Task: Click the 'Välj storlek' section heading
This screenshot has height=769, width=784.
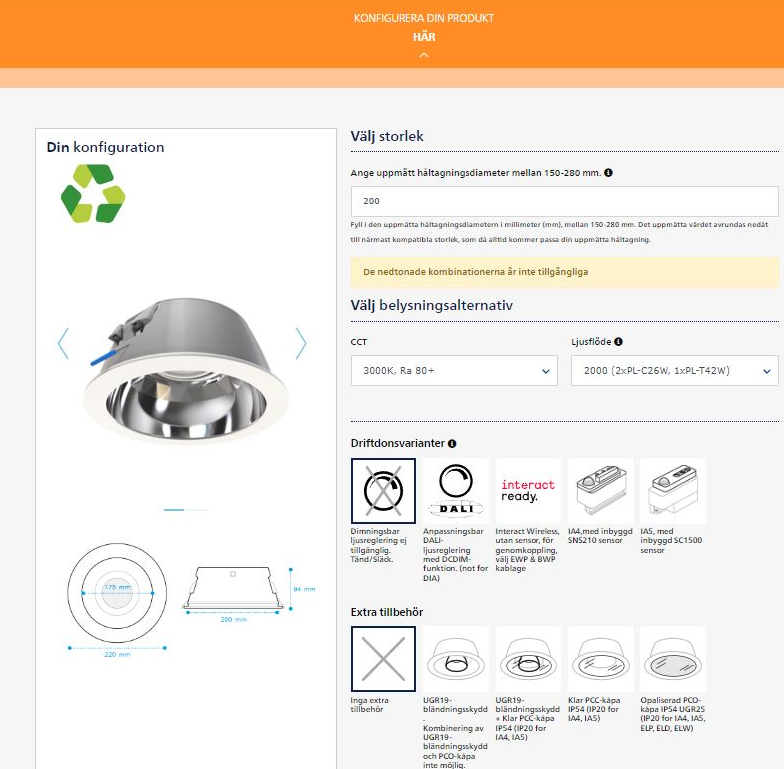Action: click(387, 136)
